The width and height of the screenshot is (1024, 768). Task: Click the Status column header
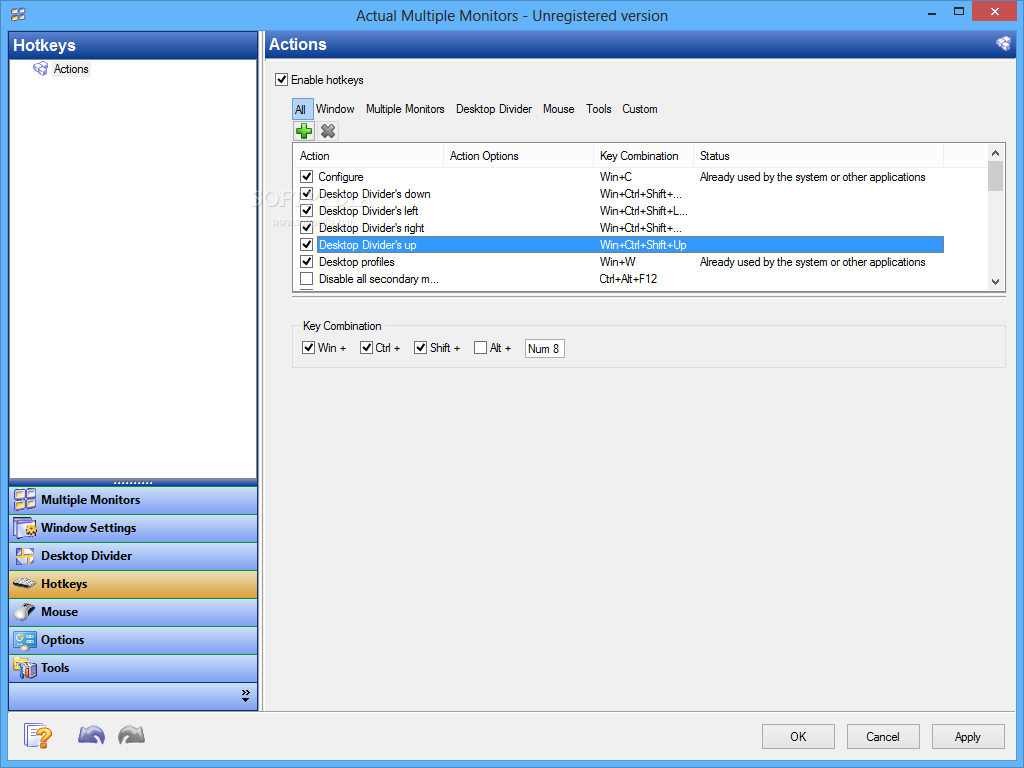point(818,156)
